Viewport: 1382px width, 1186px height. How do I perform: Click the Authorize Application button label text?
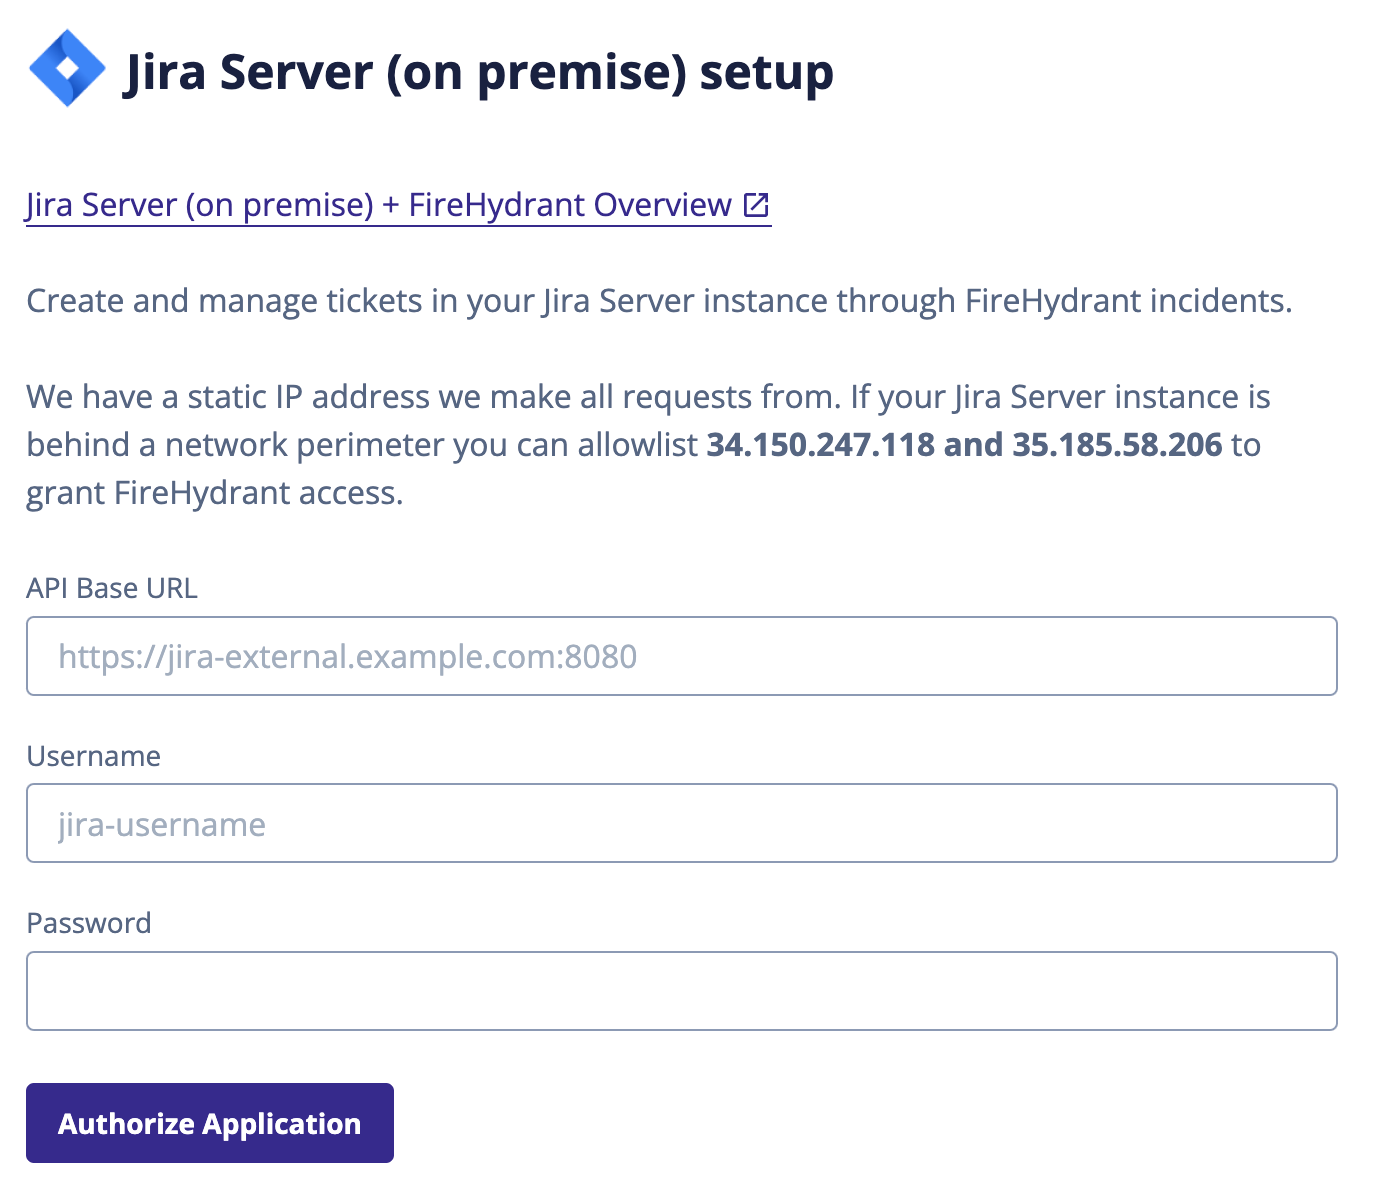click(x=209, y=1123)
